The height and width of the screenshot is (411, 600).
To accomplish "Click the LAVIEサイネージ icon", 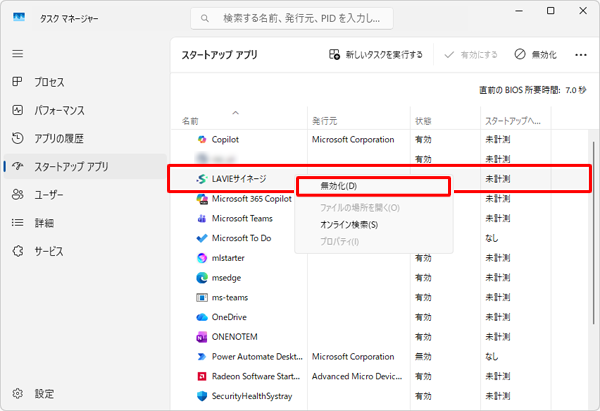I will (202, 179).
